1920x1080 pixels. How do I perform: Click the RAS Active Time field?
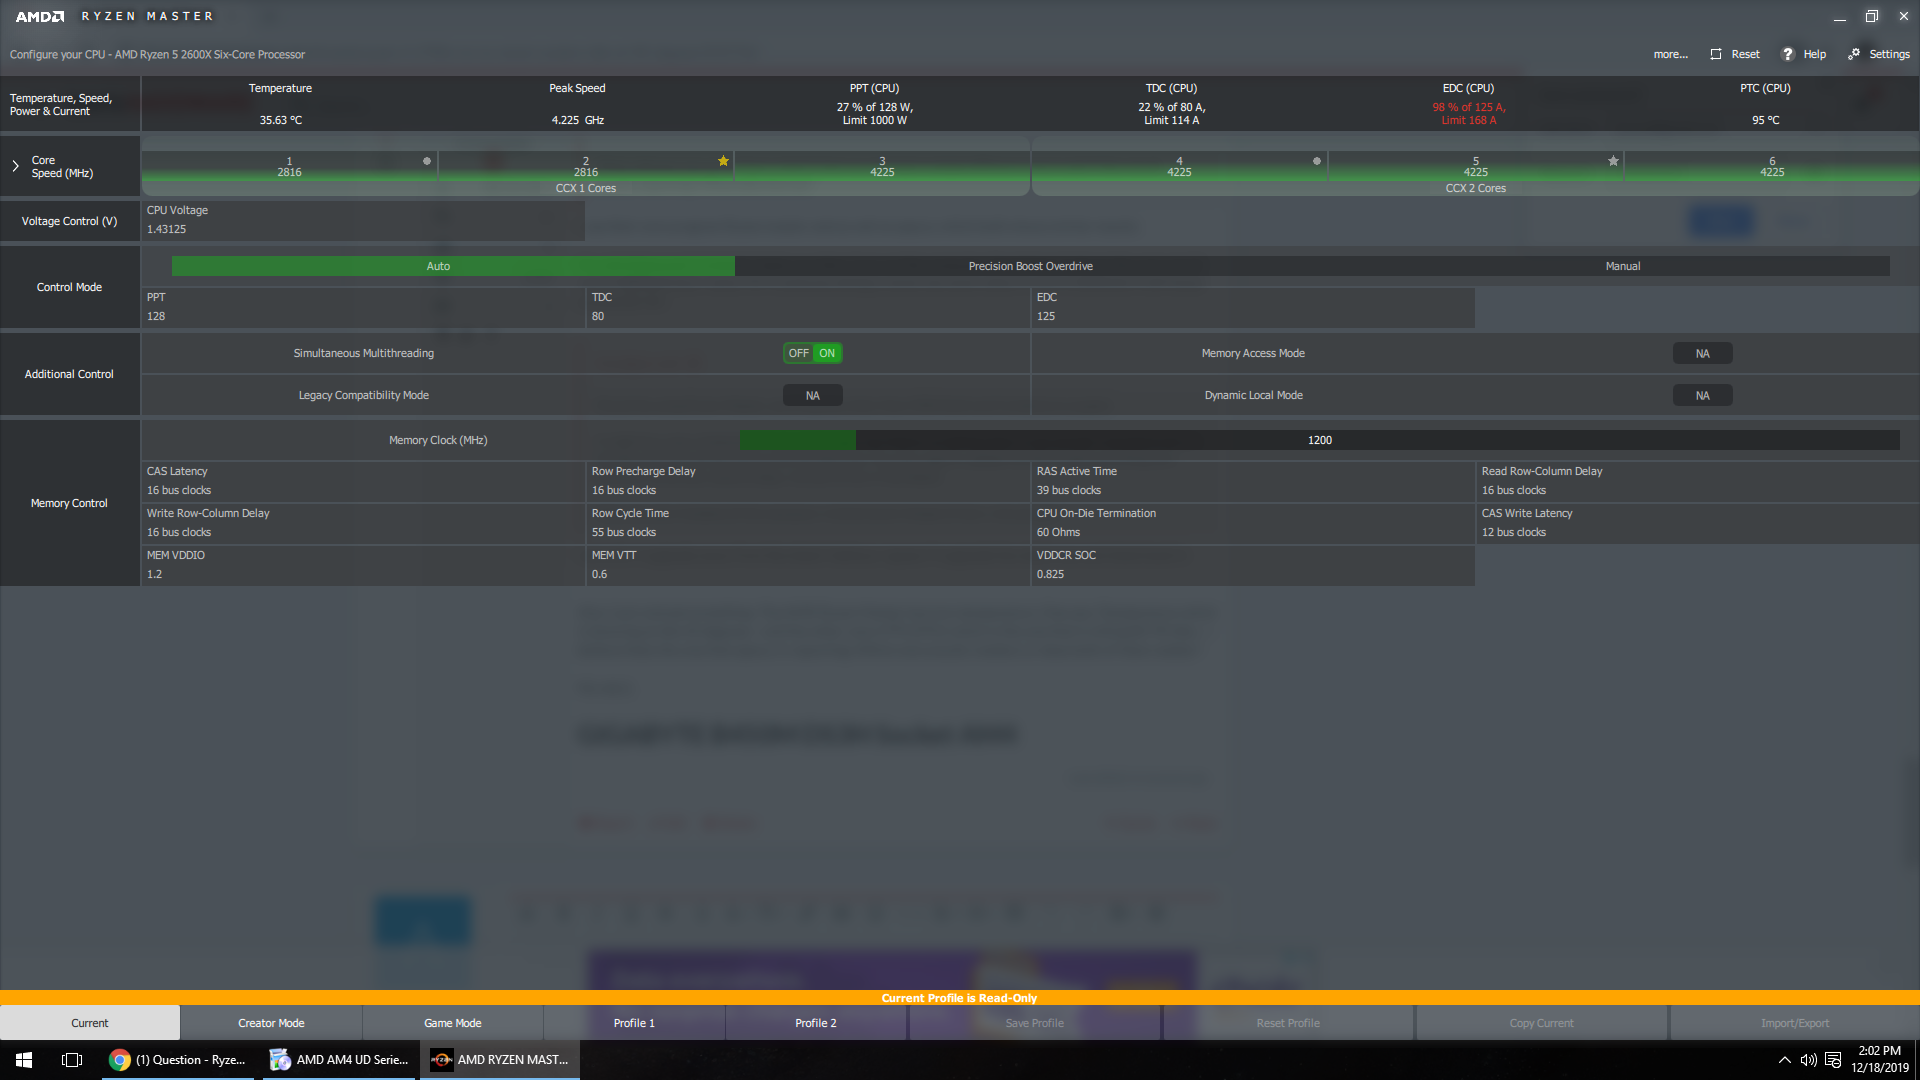point(1253,481)
